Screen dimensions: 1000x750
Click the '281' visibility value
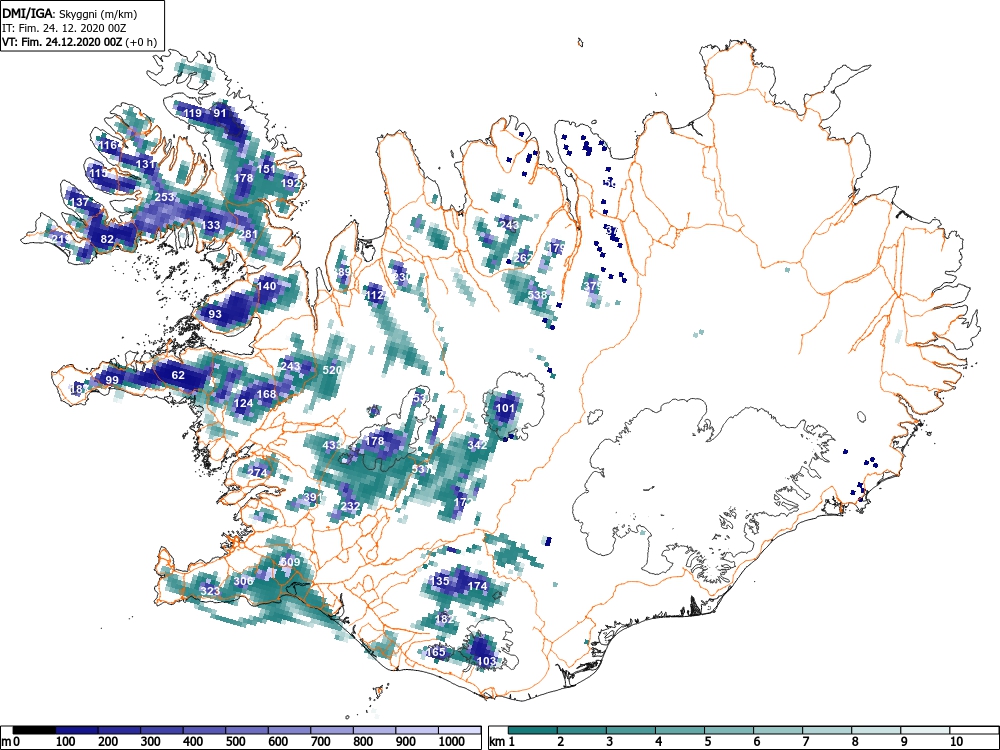[x=248, y=234]
